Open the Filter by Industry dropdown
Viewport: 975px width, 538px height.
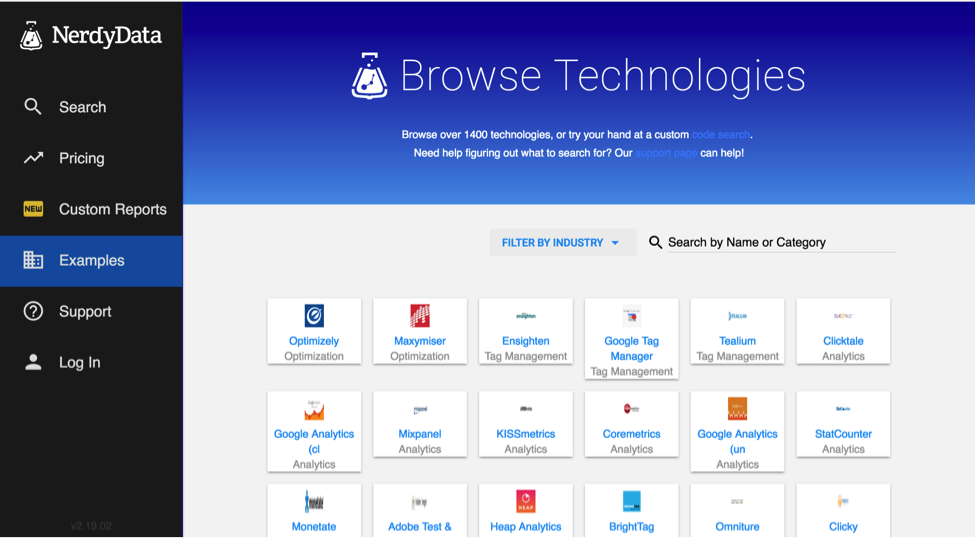point(563,243)
